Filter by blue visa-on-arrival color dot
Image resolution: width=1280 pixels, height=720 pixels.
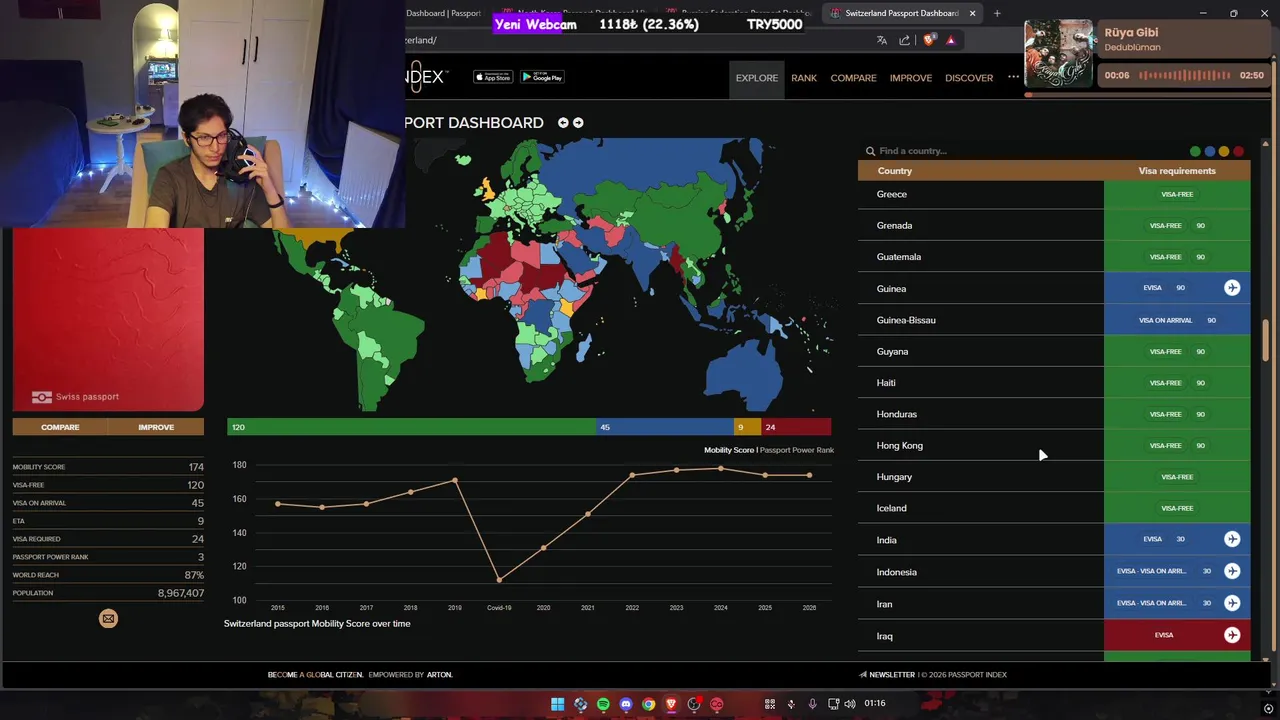coord(1209,151)
